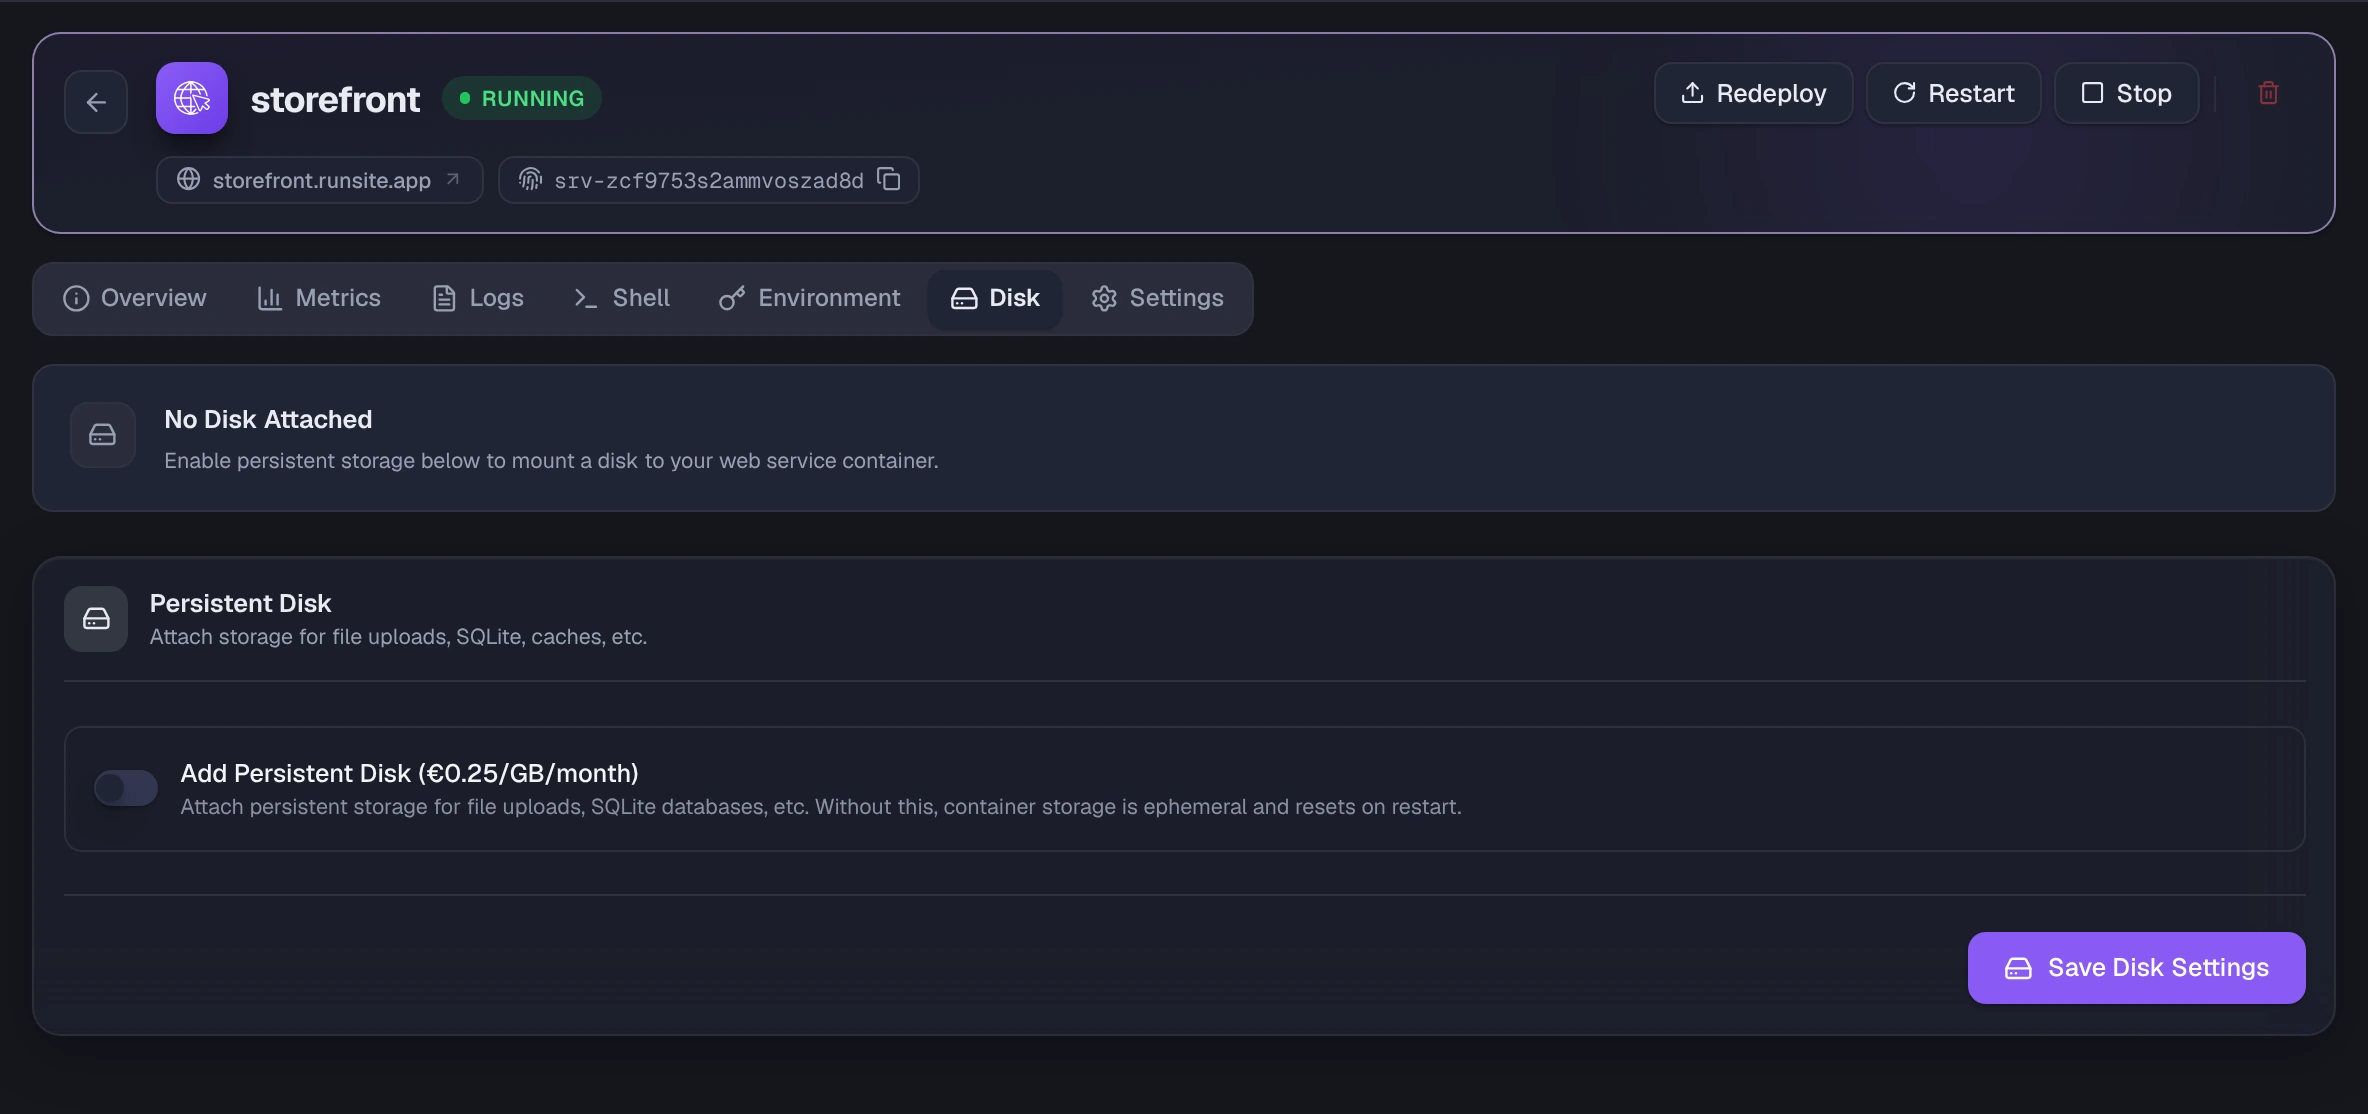Redeploy the storefront service

tap(1754, 93)
